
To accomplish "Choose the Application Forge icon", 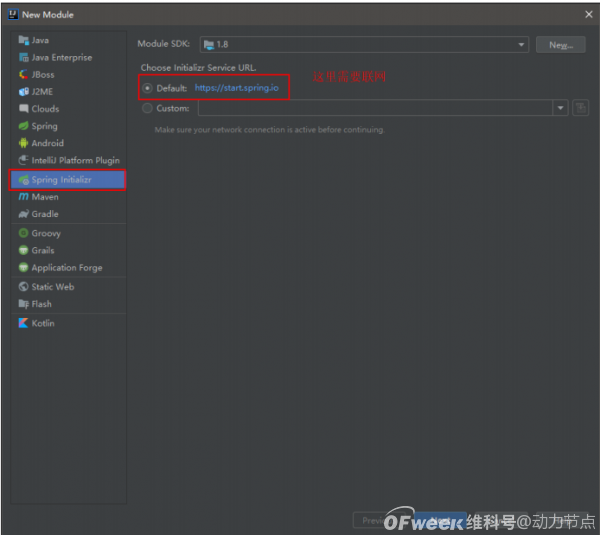I will tap(24, 267).
